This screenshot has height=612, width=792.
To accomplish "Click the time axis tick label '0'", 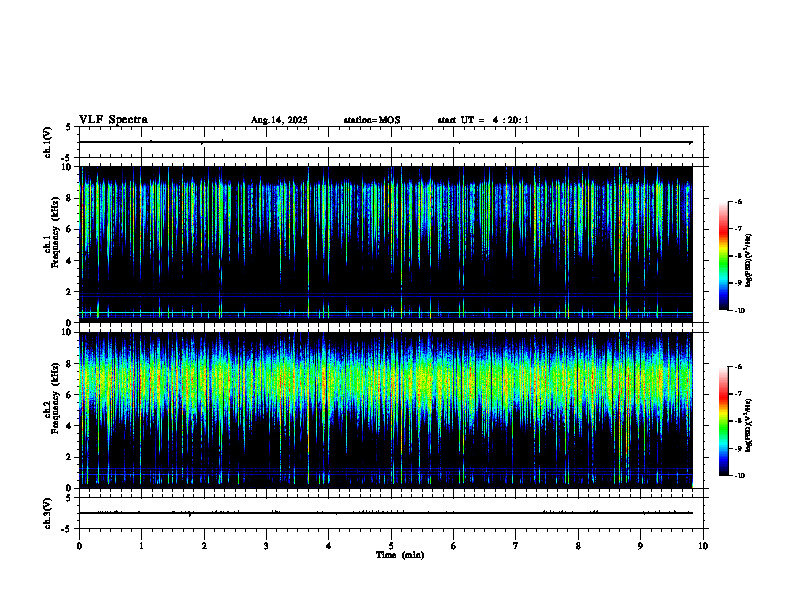I will [x=79, y=546].
